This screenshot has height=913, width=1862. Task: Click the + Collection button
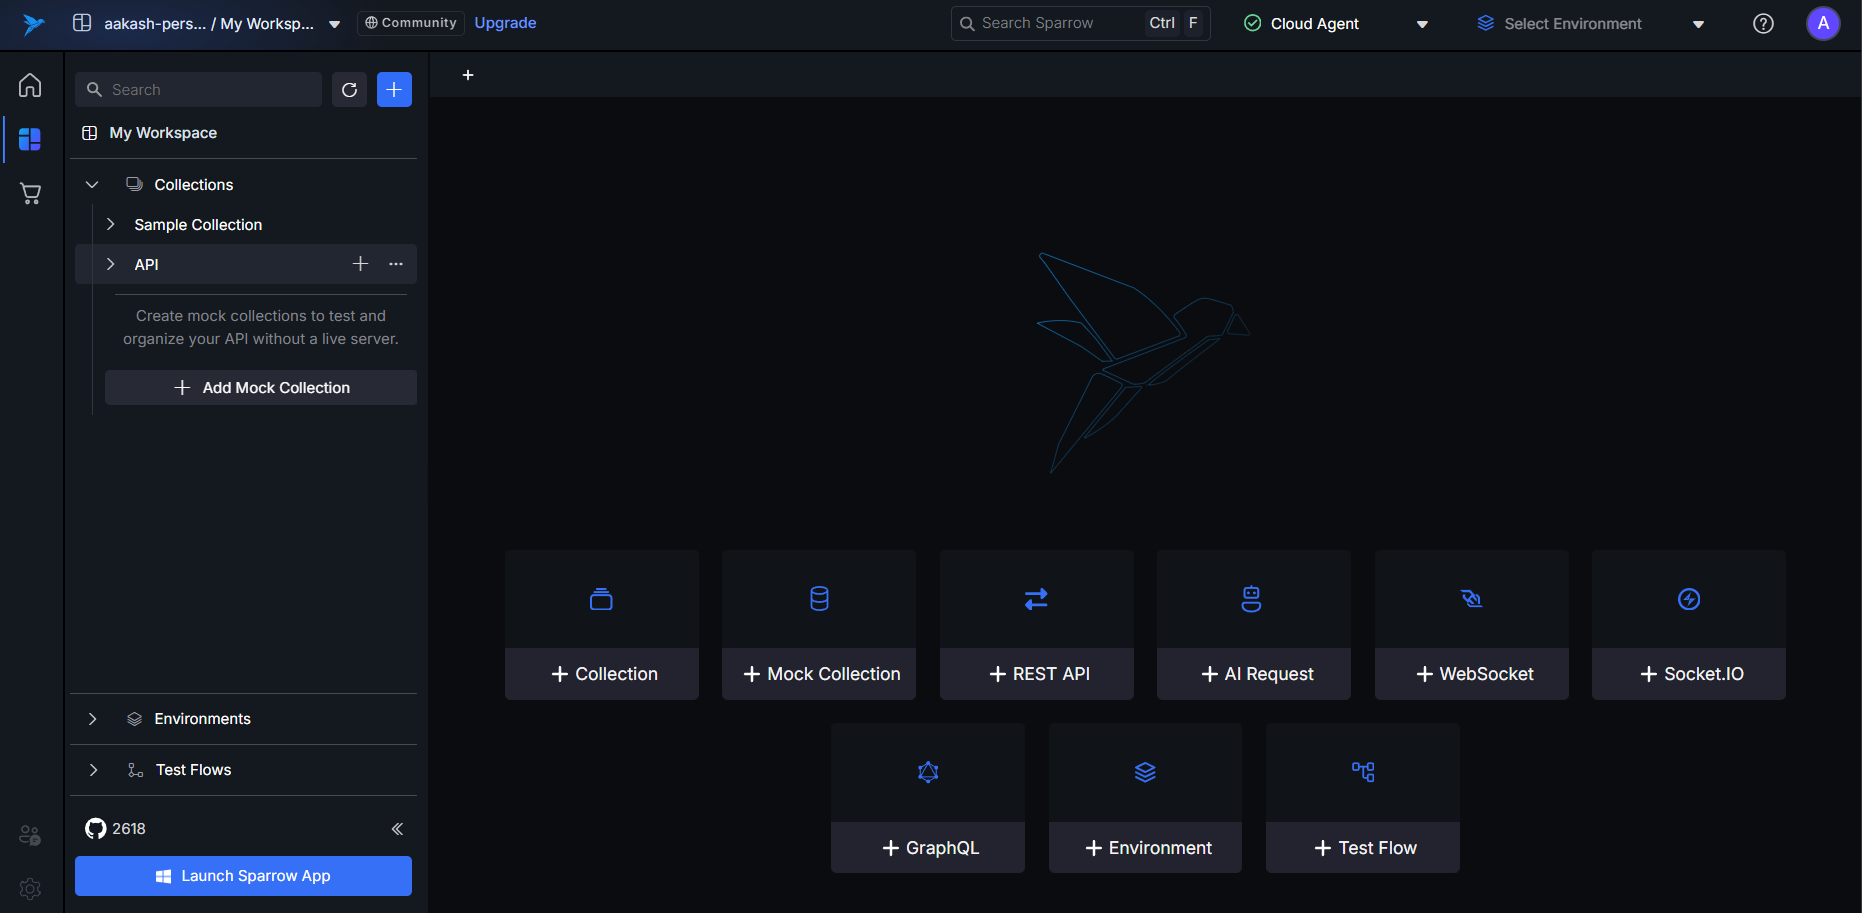[602, 674]
